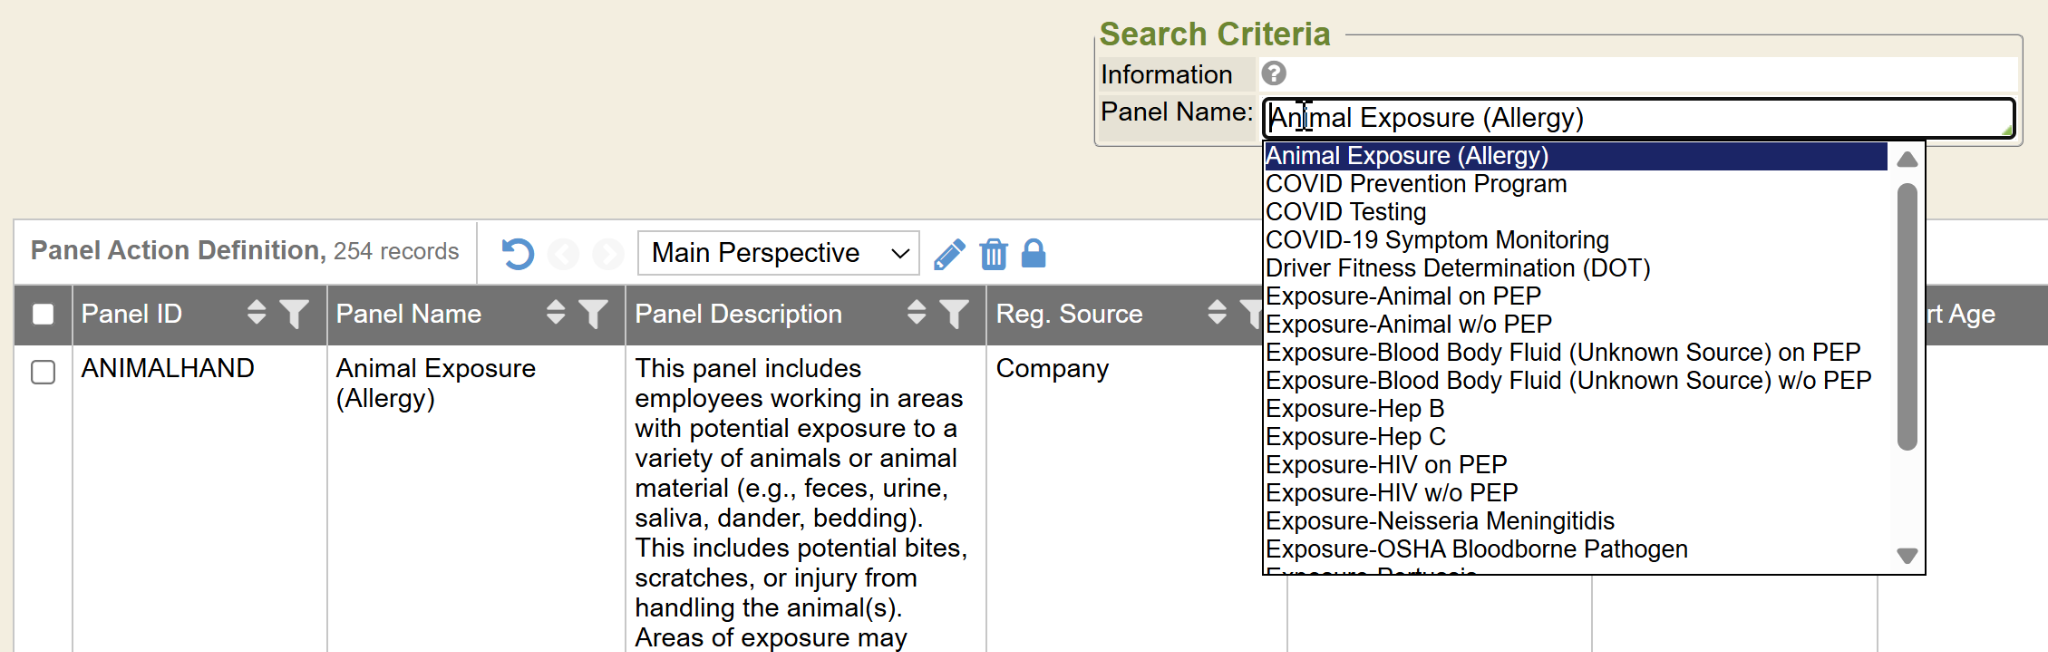Screen dimensions: 2048x652
Task: Sort by the Panel Name column arrows
Action: [556, 313]
